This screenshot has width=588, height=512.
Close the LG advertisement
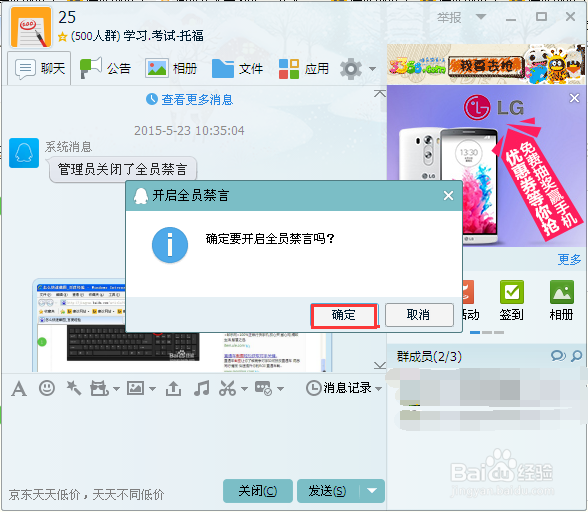coord(574,98)
